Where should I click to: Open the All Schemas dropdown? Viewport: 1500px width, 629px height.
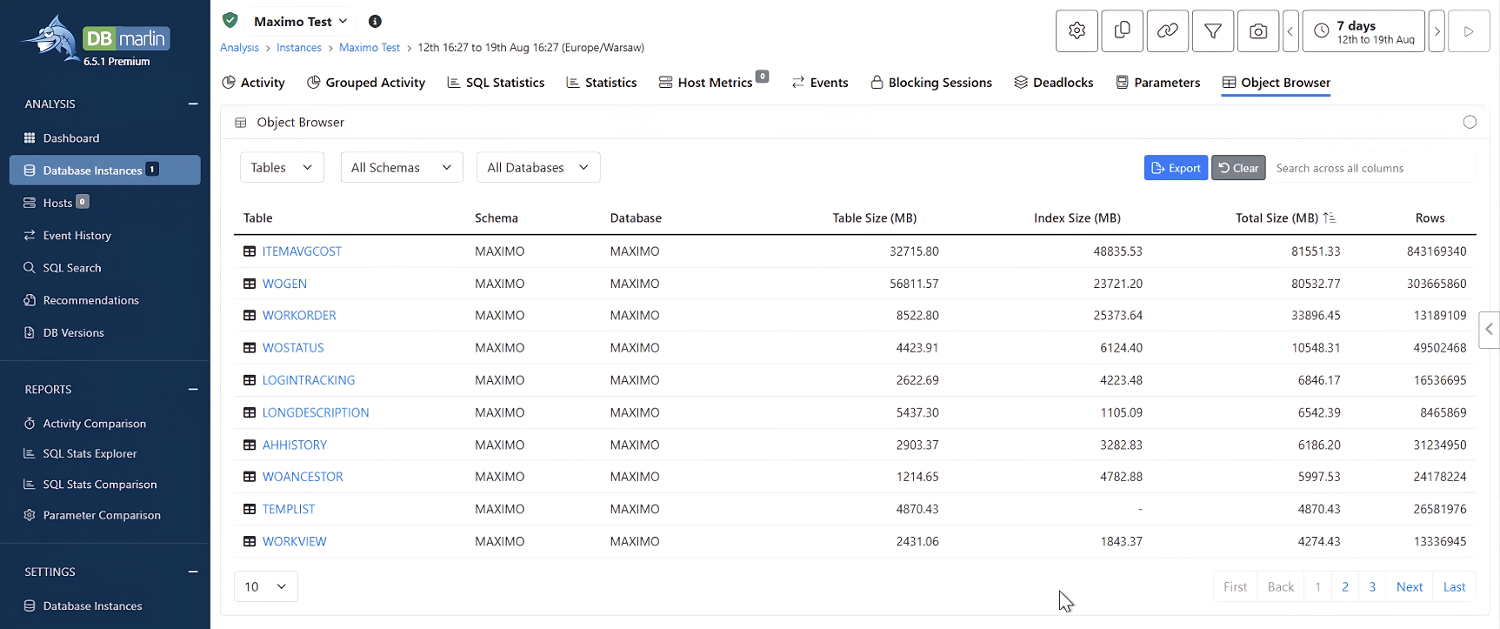pos(402,167)
